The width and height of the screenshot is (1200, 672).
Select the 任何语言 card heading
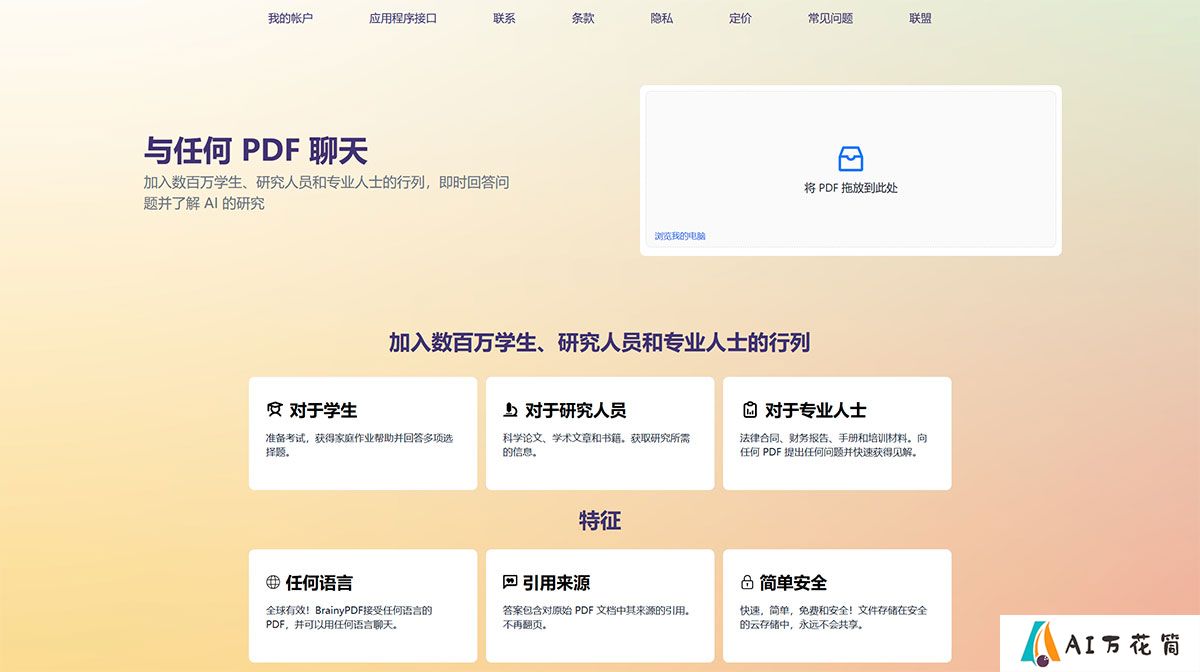319,582
